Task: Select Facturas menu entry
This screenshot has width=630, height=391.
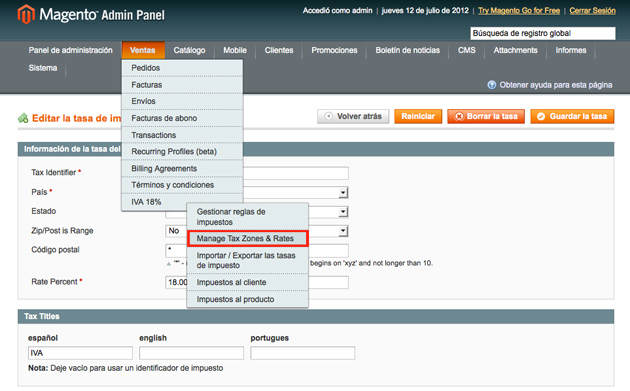Action: [182, 85]
